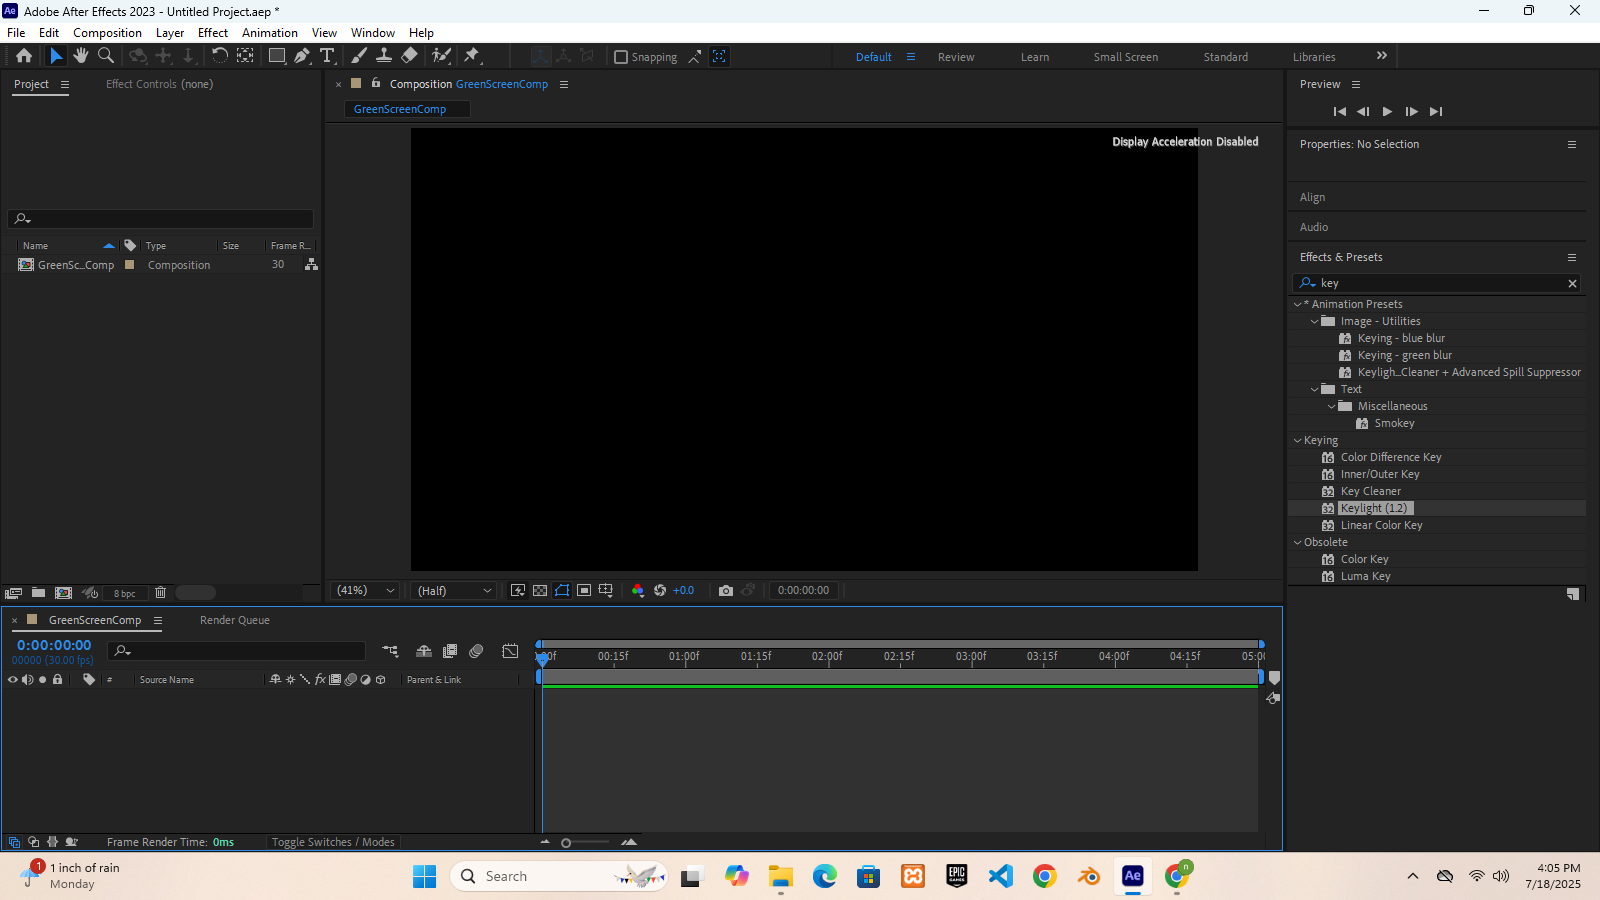This screenshot has height=900, width=1600.
Task: Switch to Effect Controls tab
Action: click(x=159, y=84)
